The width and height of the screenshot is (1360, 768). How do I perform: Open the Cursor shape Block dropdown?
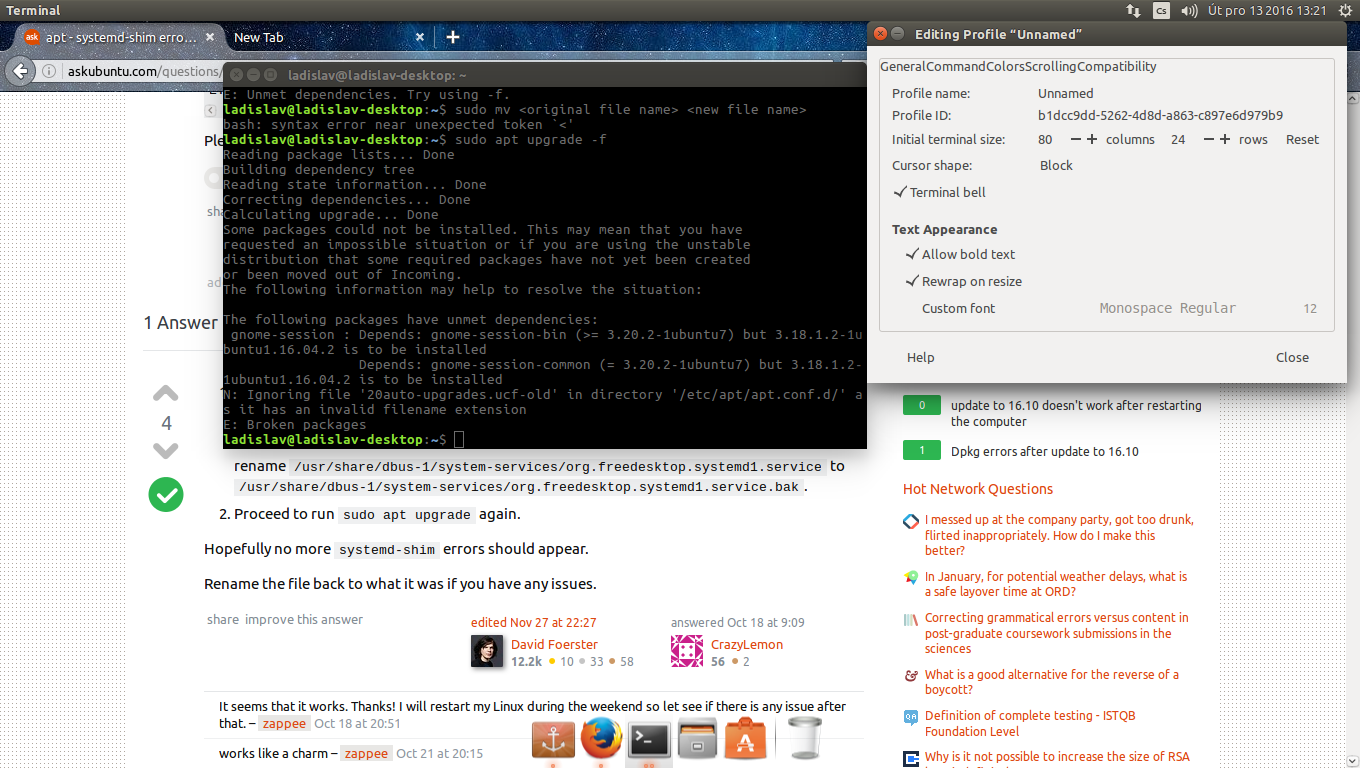(1056, 165)
